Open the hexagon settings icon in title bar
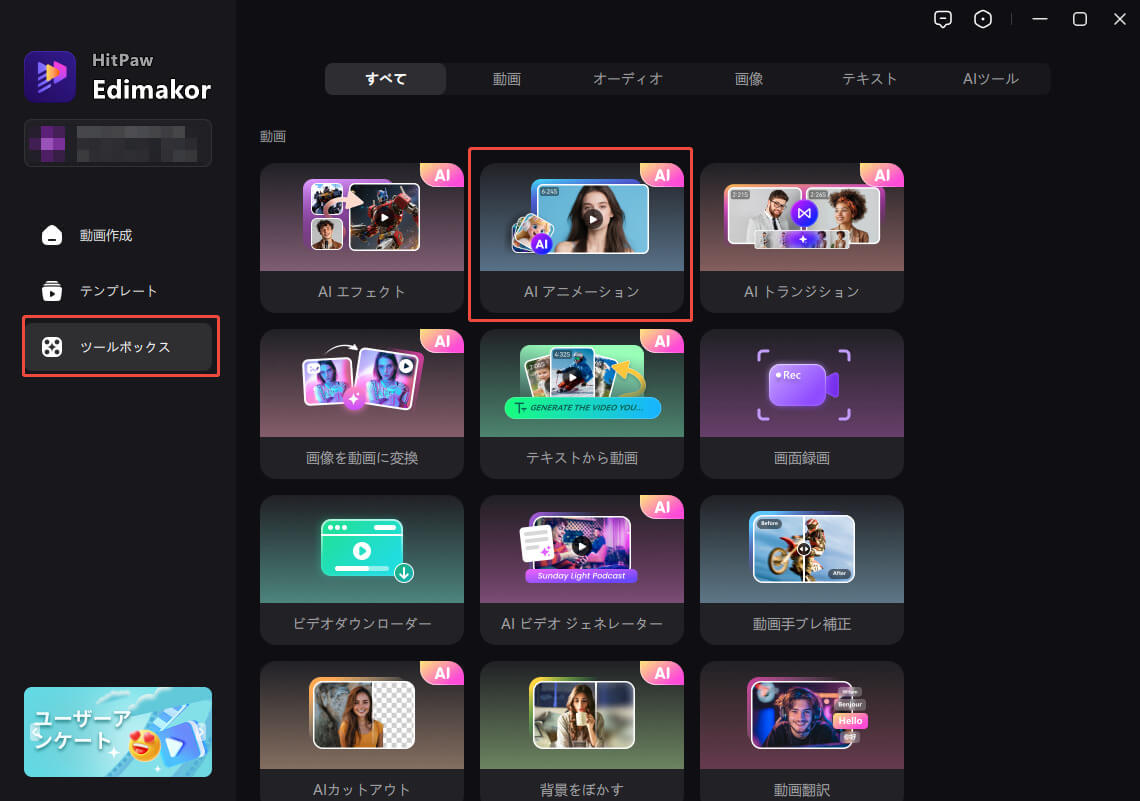Viewport: 1140px width, 801px height. pyautogui.click(x=983, y=19)
